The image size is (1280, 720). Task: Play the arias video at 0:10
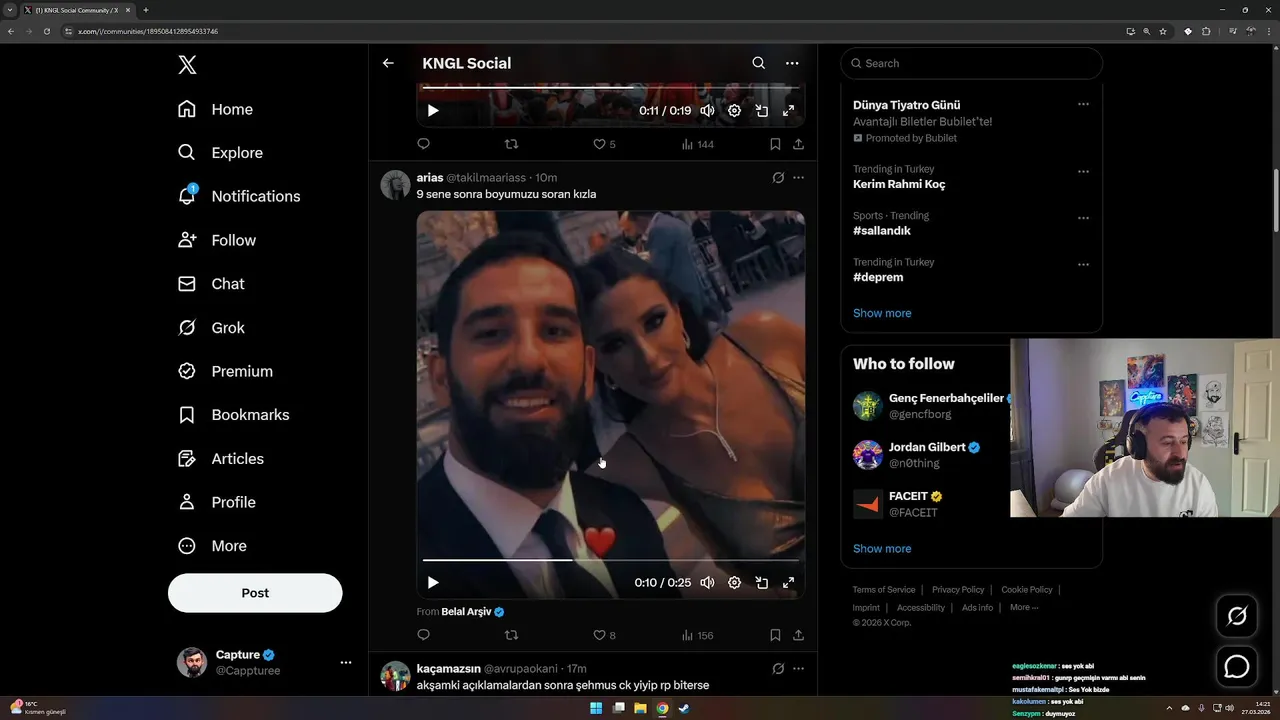click(x=433, y=583)
